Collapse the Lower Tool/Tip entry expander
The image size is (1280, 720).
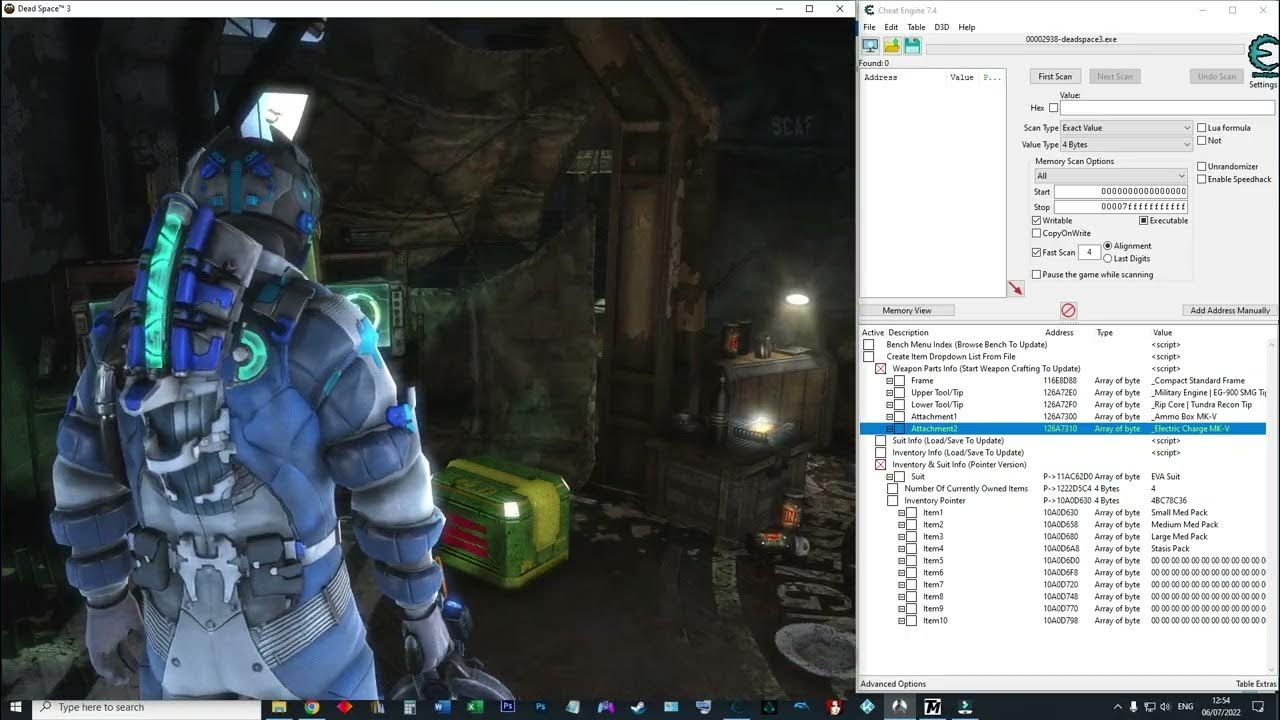890,405
